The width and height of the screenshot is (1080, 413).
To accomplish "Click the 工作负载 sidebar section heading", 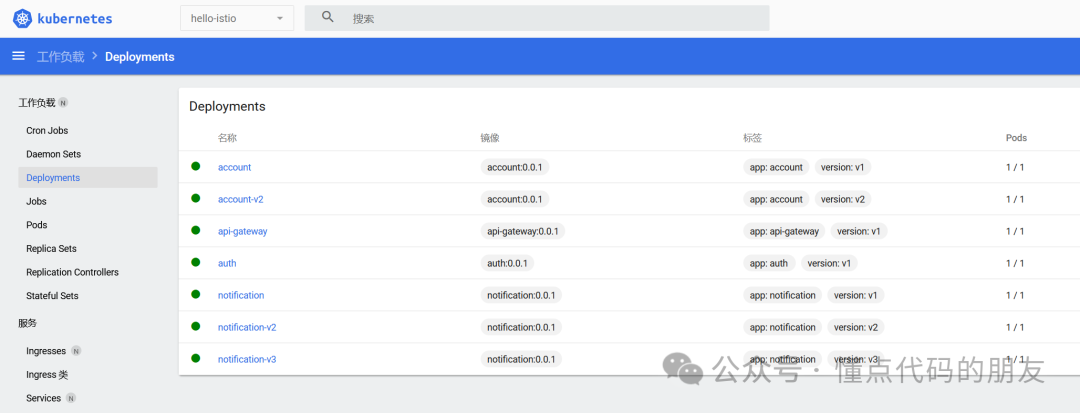I will click(37, 103).
